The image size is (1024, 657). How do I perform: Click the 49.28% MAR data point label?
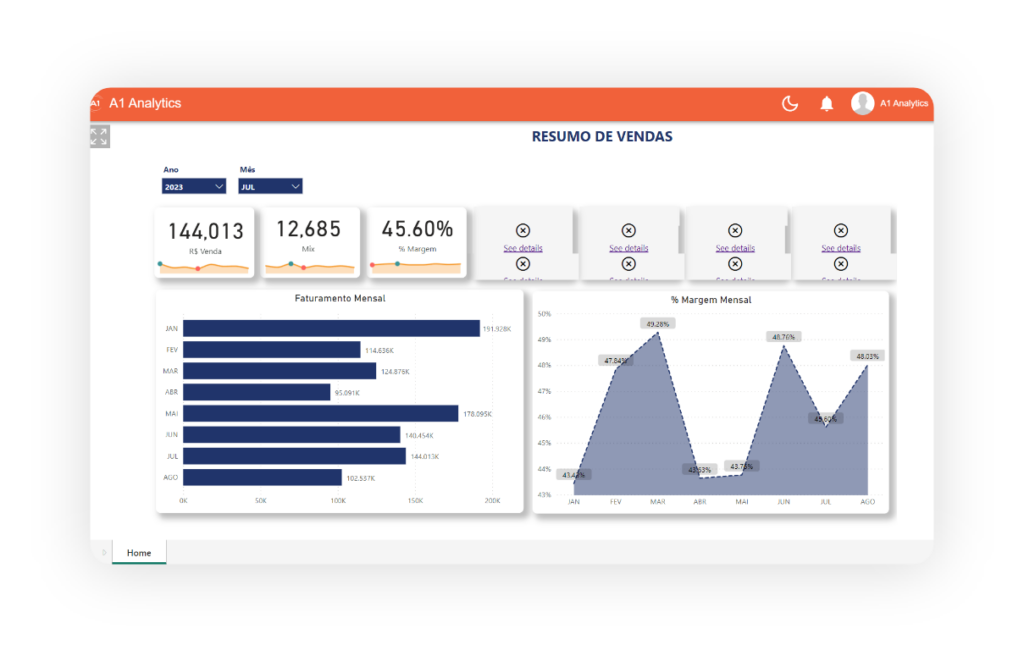[657, 324]
